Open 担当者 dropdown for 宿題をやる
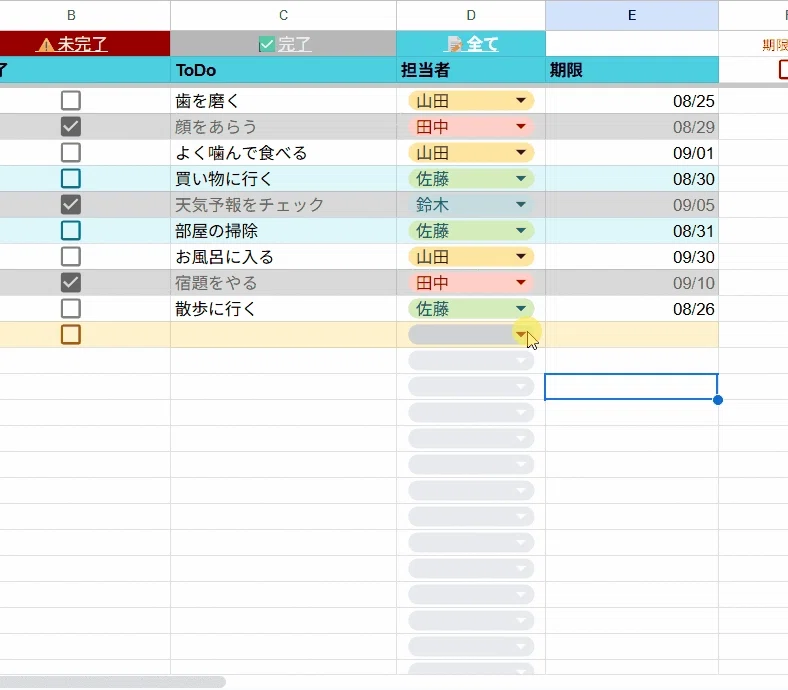This screenshot has width=788, height=690. [521, 282]
